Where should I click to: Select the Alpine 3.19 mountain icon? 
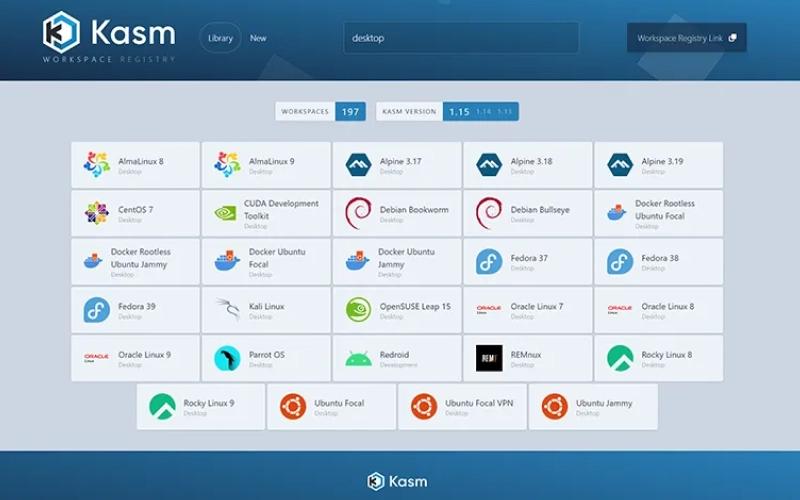pyautogui.click(x=620, y=164)
